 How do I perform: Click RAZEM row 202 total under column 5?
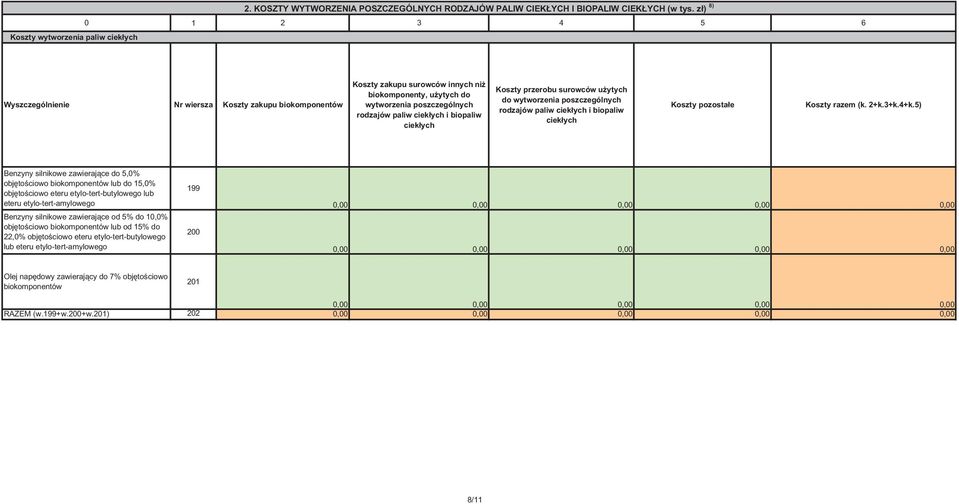point(702,314)
